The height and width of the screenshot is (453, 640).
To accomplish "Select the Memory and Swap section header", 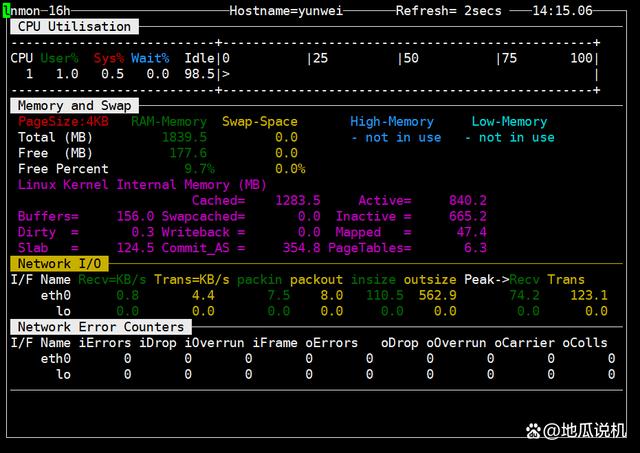I will tap(74, 106).
